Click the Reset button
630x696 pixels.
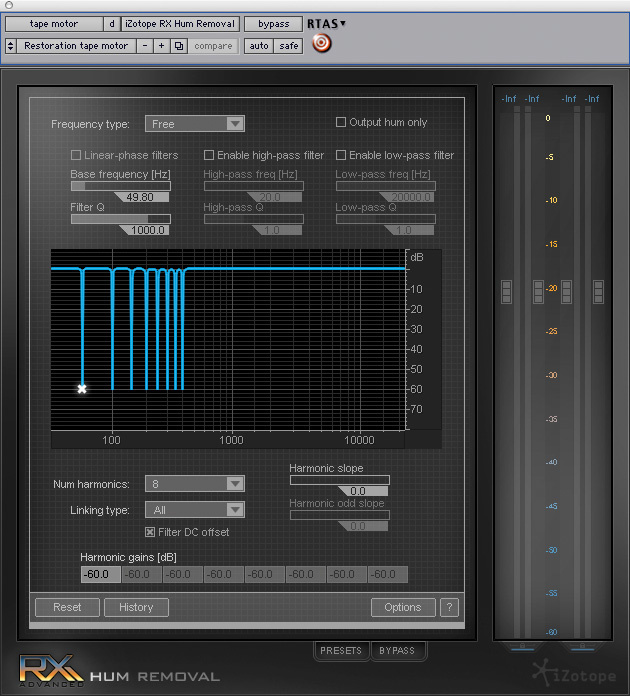(x=67, y=607)
